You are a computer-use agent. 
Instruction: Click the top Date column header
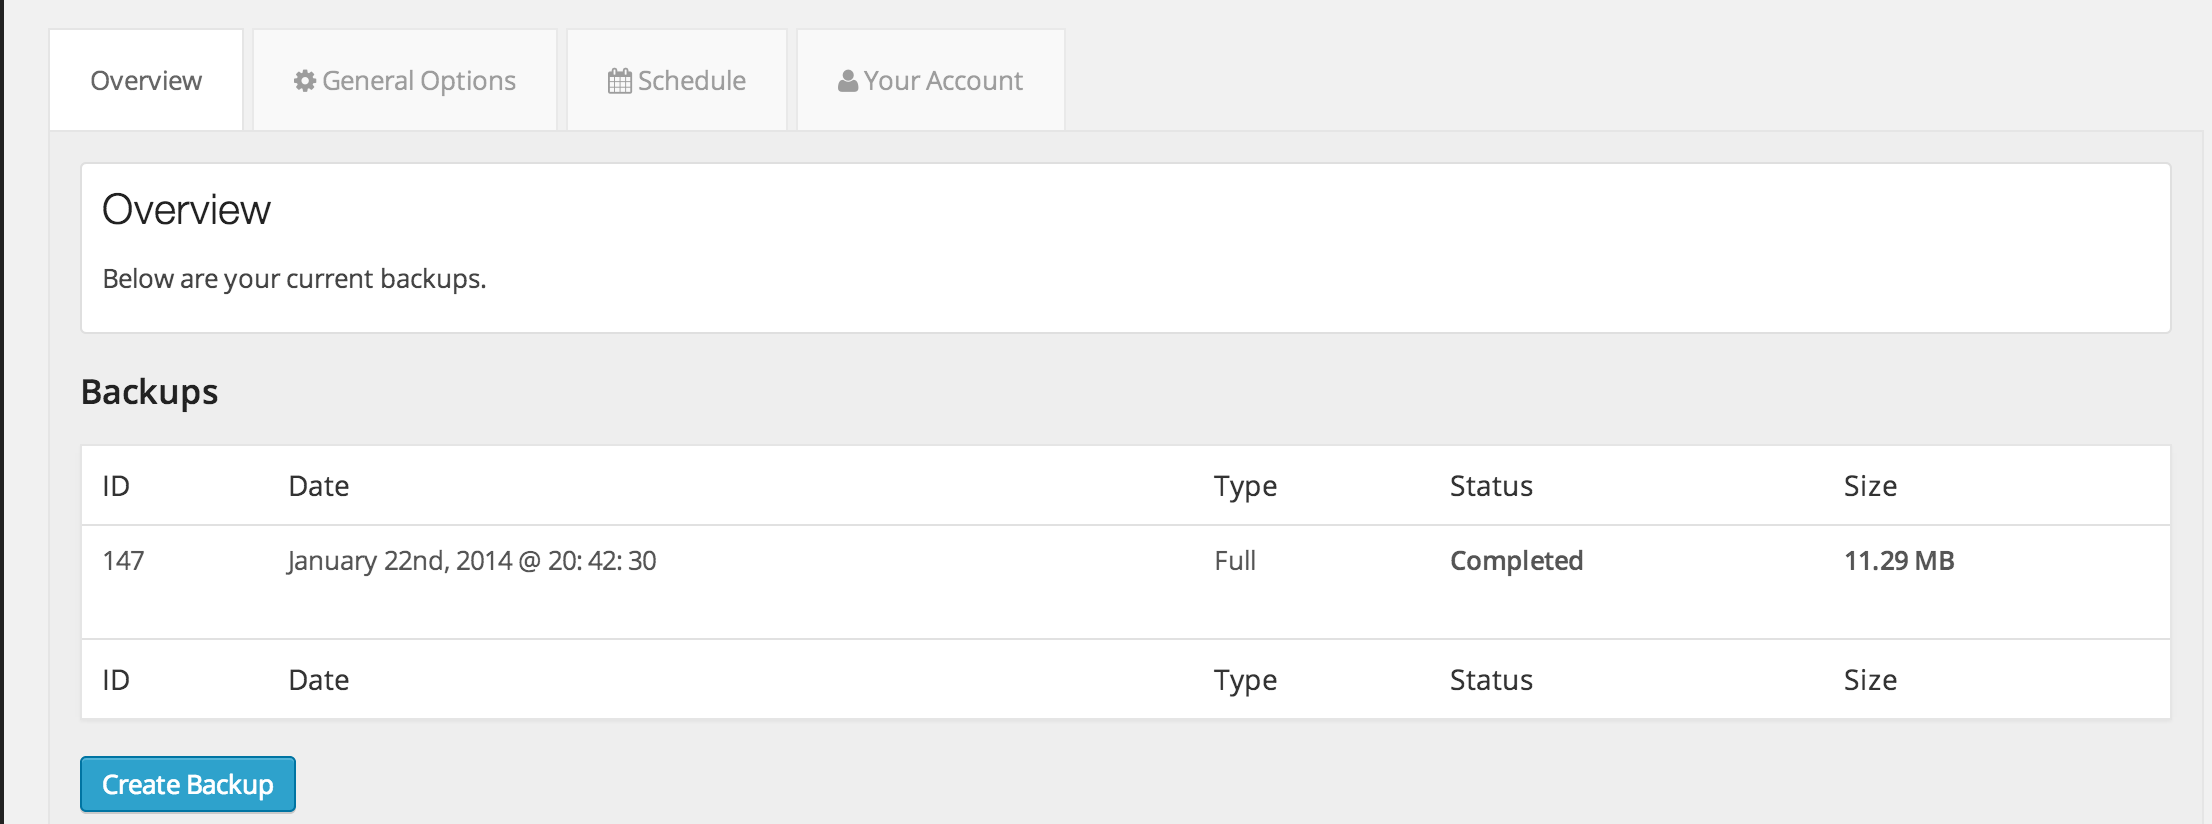pyautogui.click(x=319, y=486)
